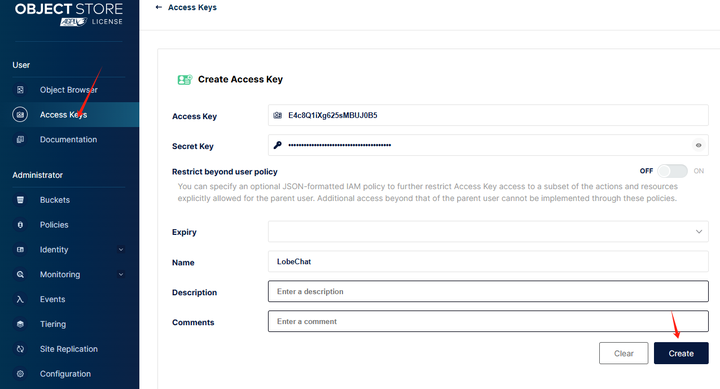720x389 pixels.
Task: Open the Buckets menu item
Action: pos(69,200)
